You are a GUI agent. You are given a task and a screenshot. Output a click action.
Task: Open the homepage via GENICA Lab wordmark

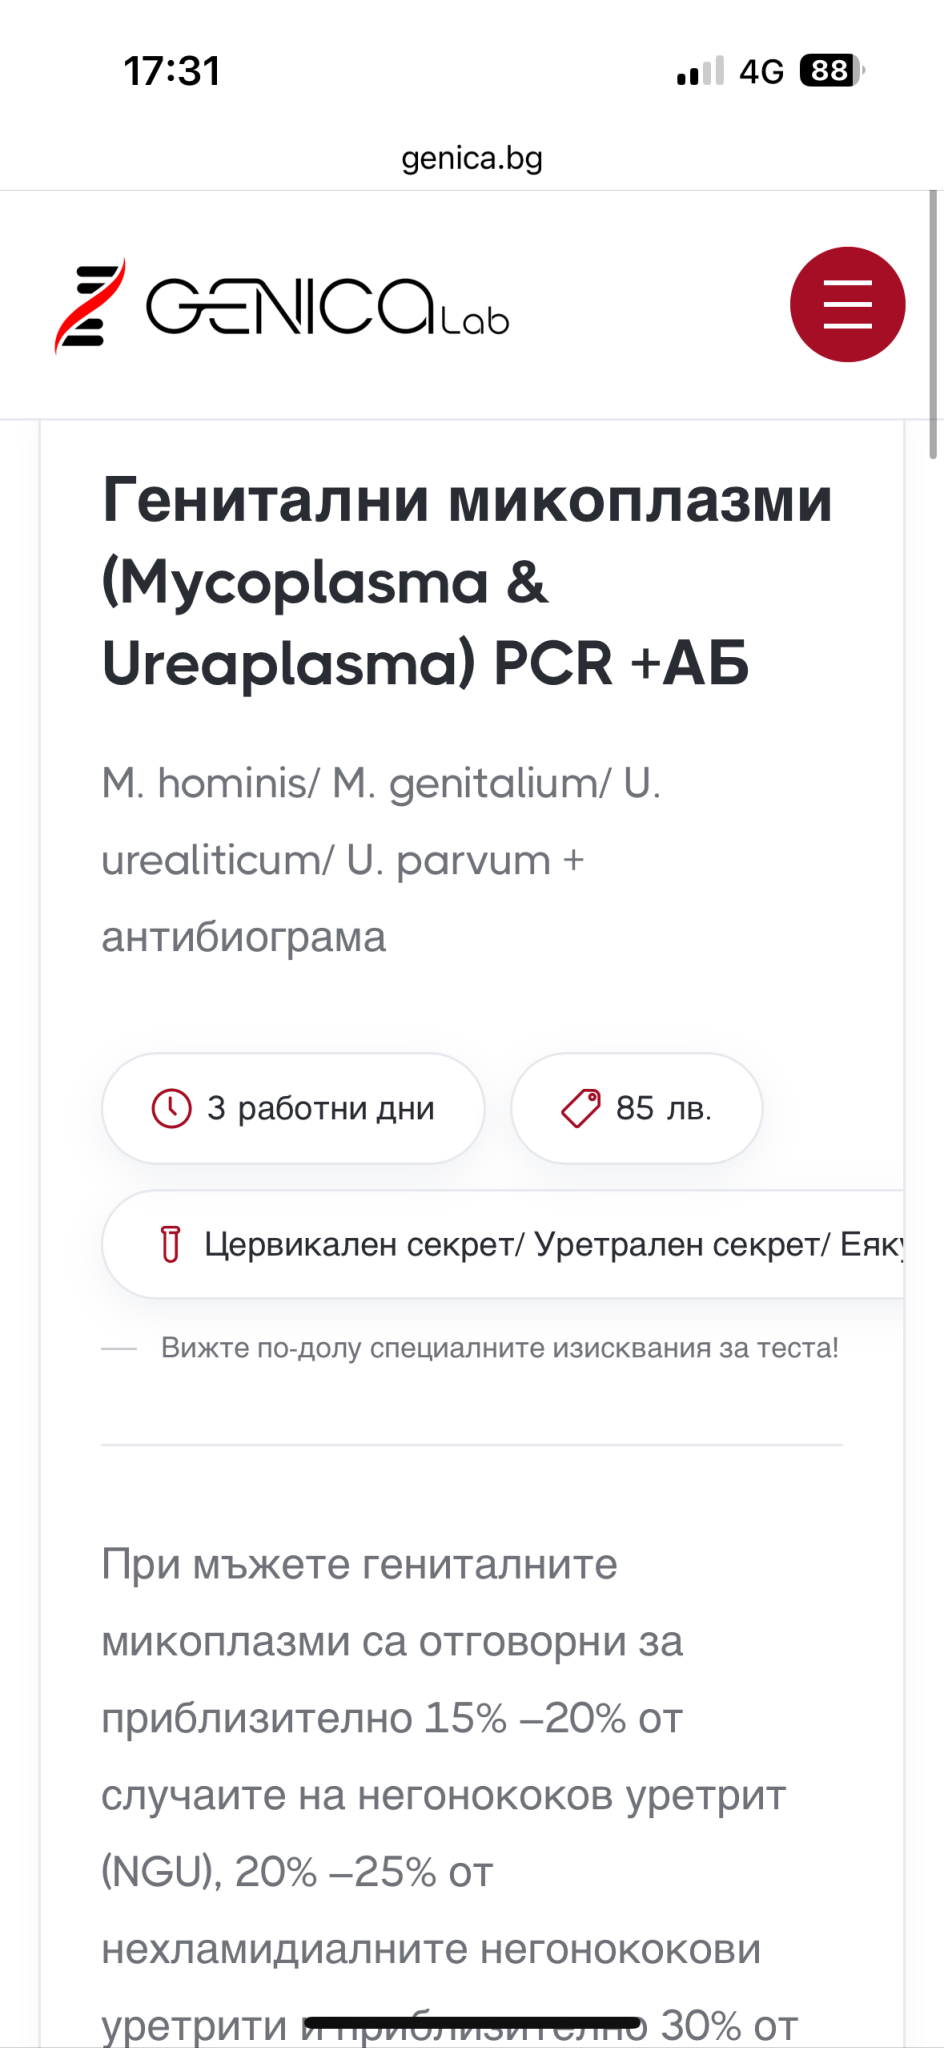tap(328, 306)
